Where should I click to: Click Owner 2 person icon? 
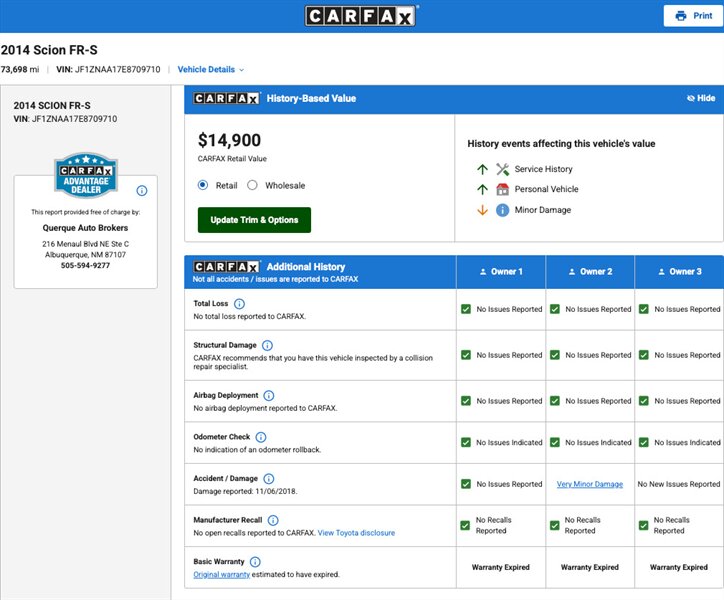(572, 272)
